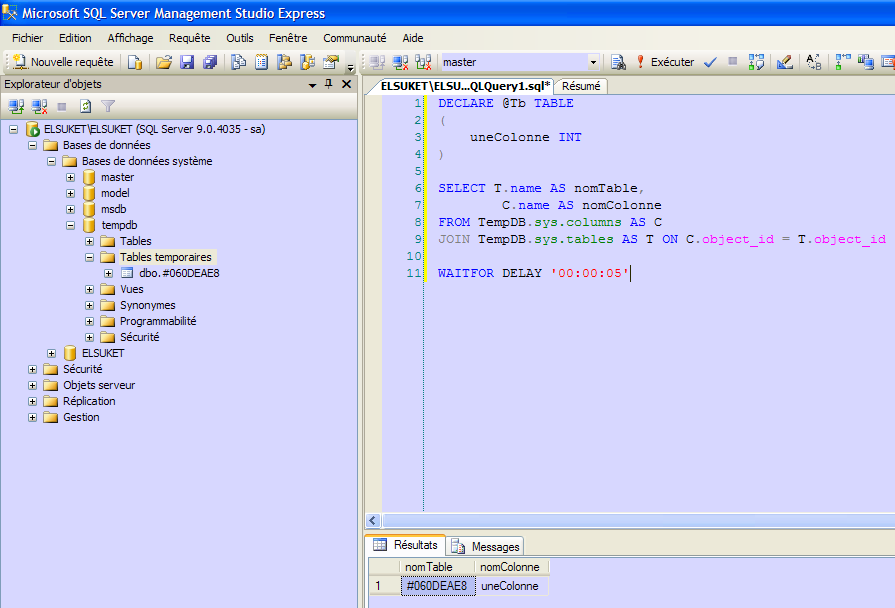Switch to the Messages tab

(x=487, y=547)
